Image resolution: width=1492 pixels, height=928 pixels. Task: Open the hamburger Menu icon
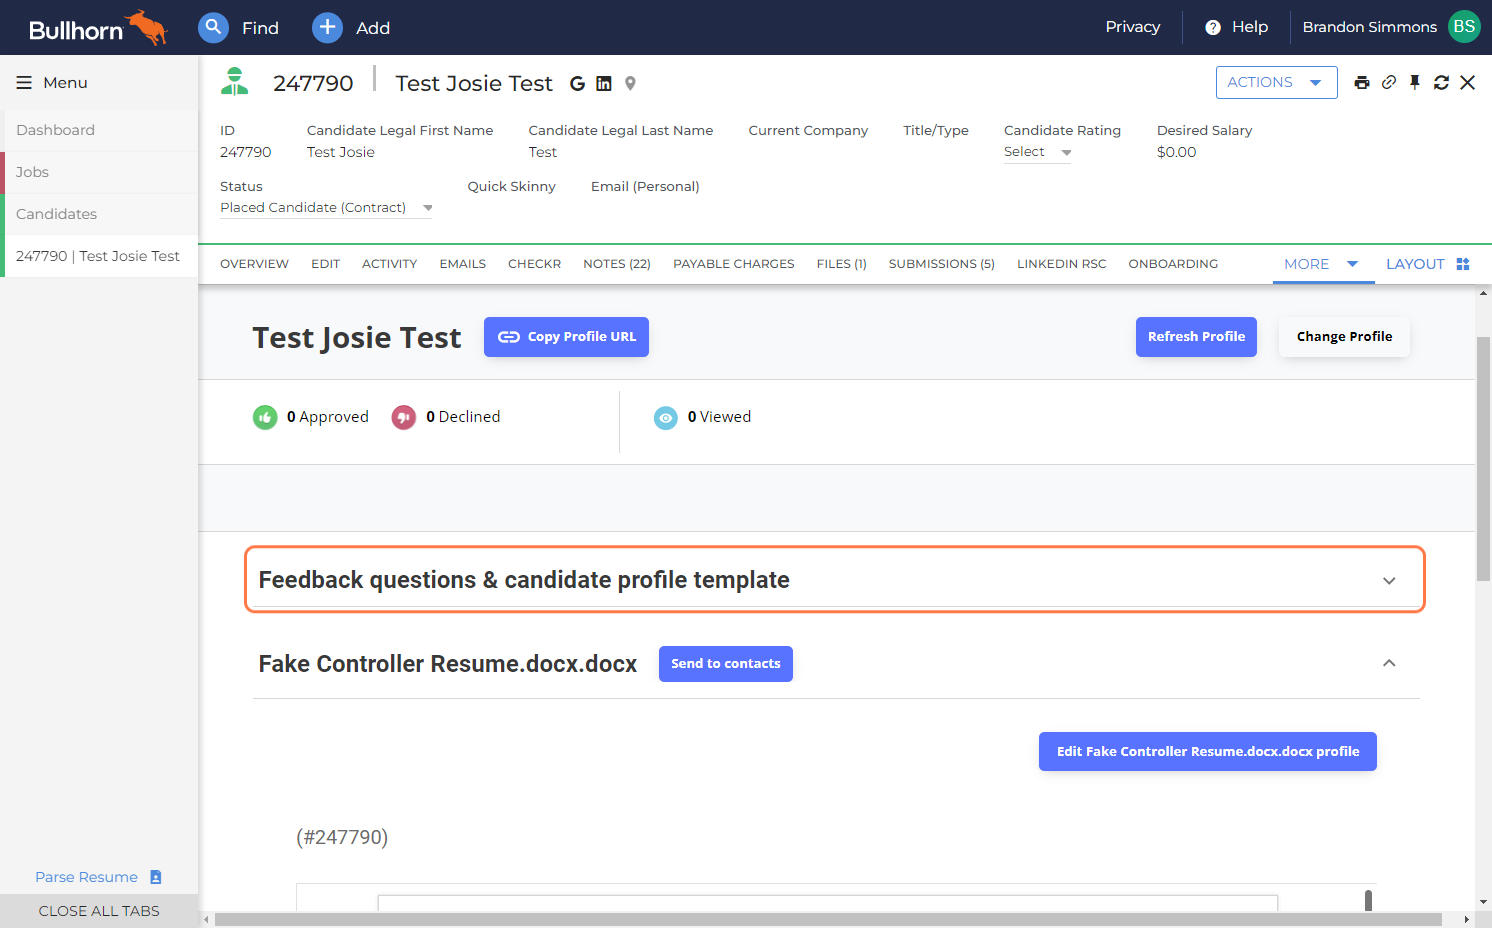(x=24, y=83)
